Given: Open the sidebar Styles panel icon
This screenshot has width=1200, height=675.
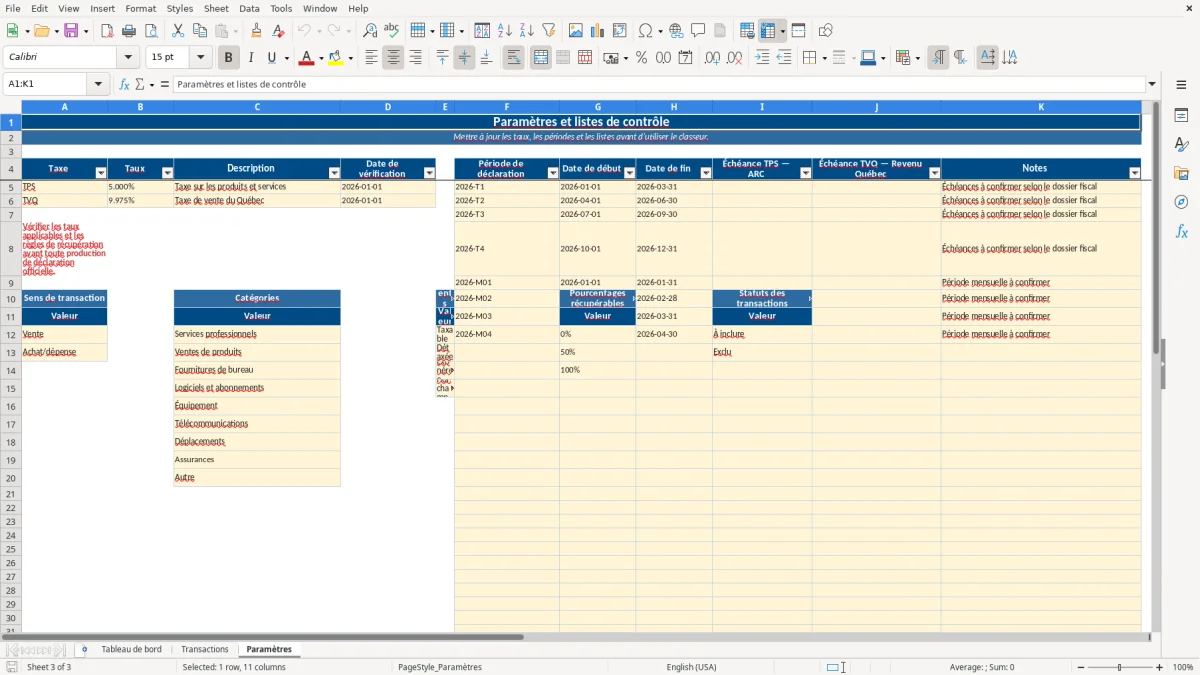Looking at the screenshot, I should [x=1181, y=144].
